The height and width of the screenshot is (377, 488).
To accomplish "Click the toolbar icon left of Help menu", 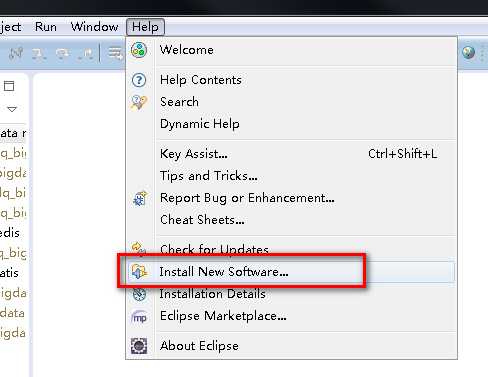I will 115,53.
